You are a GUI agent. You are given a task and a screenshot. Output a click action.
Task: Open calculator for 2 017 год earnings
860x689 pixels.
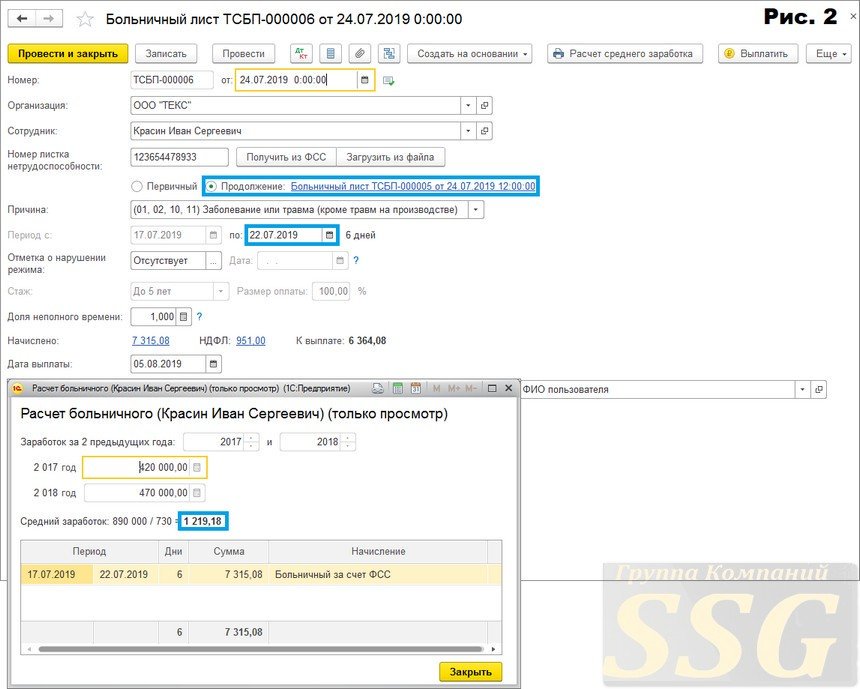[197, 467]
